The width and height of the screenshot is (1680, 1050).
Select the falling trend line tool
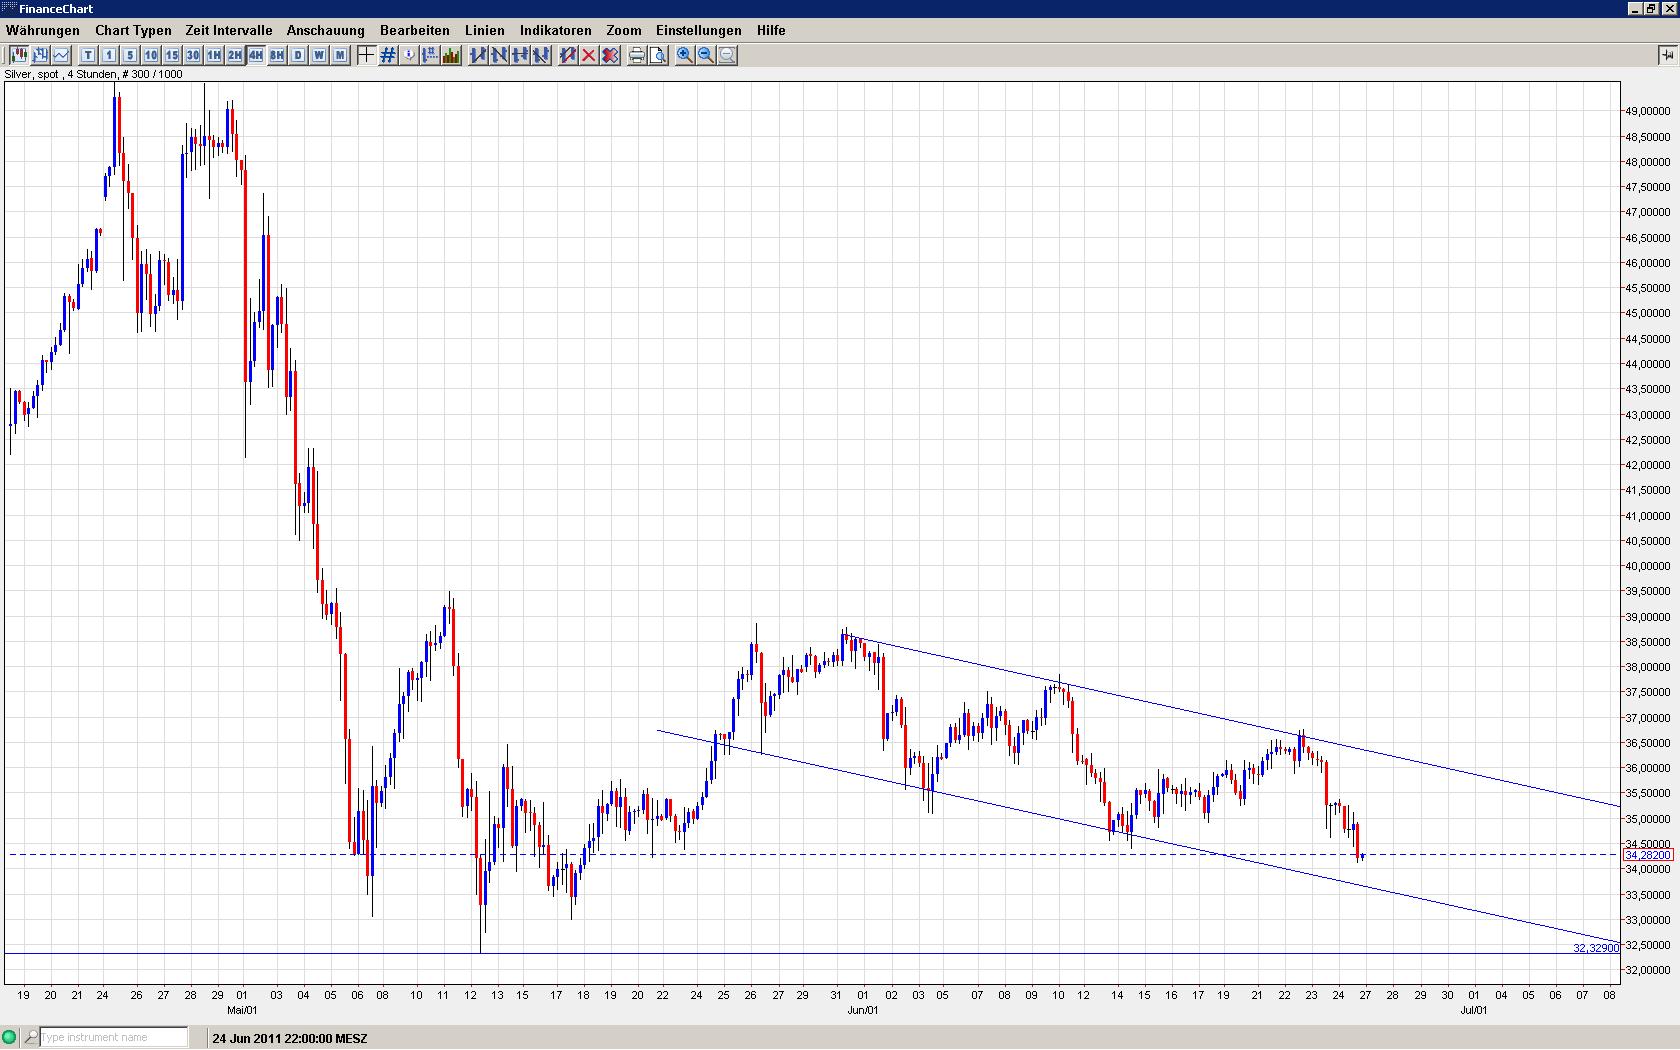pos(499,55)
